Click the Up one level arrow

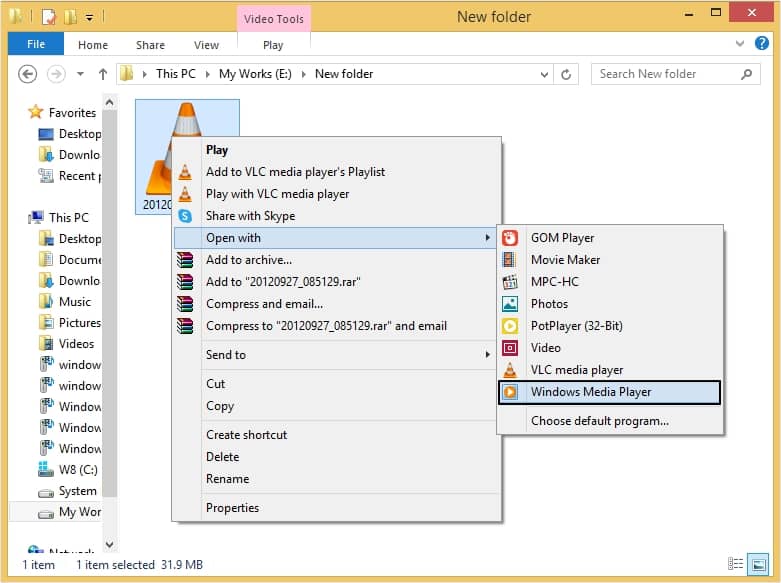(103, 74)
